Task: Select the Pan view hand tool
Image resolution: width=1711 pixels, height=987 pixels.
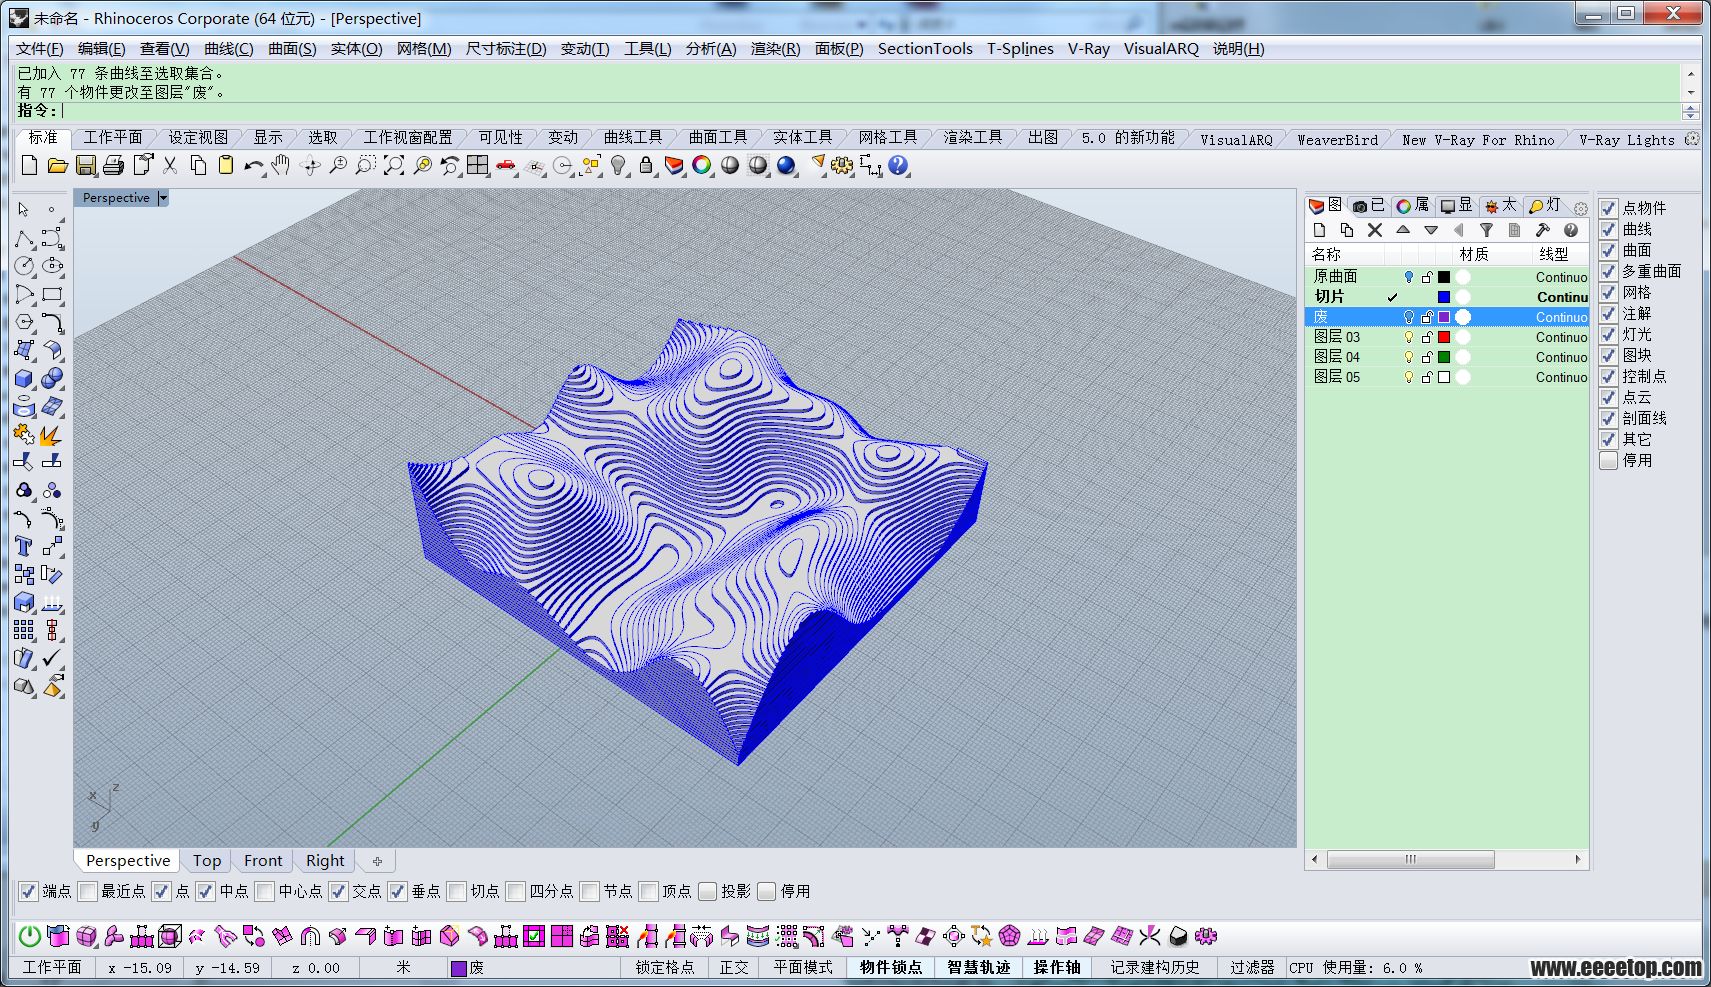Action: (281, 165)
